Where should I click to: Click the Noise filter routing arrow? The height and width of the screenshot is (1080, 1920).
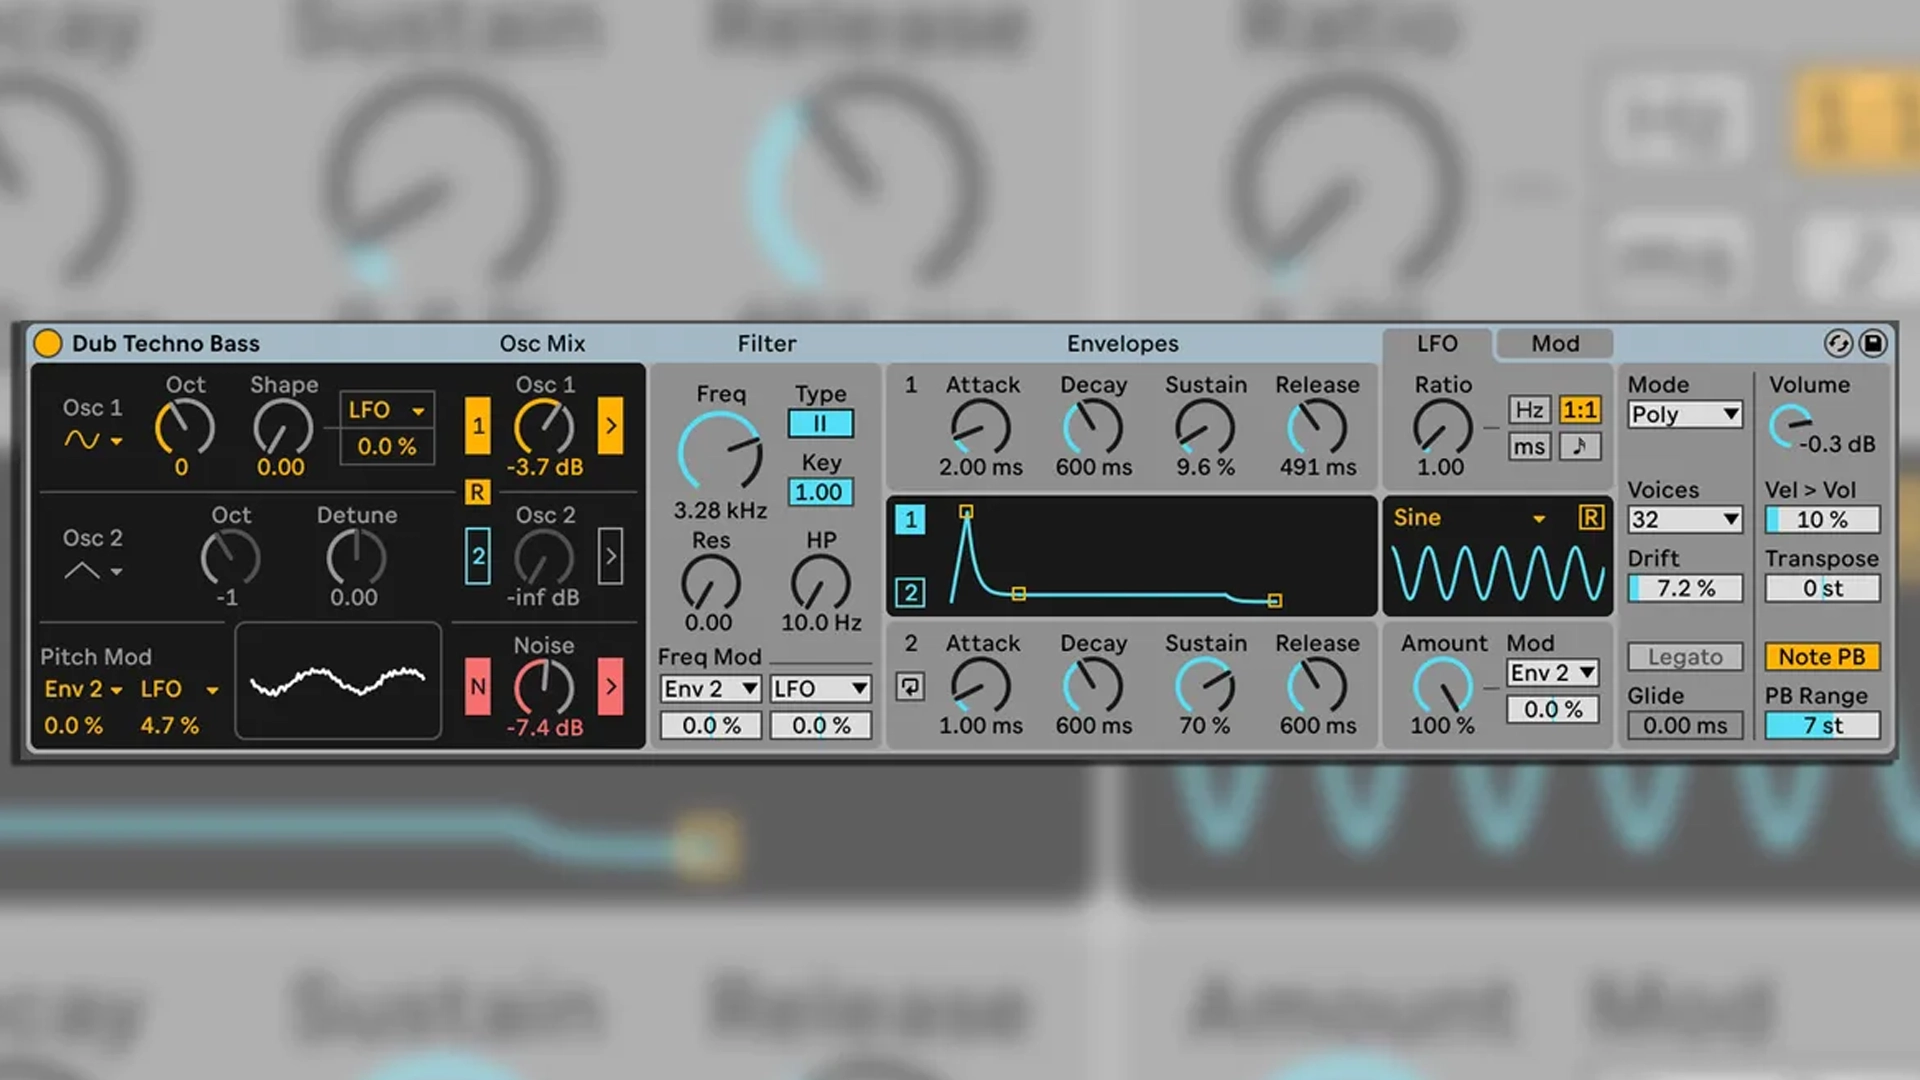pos(610,686)
